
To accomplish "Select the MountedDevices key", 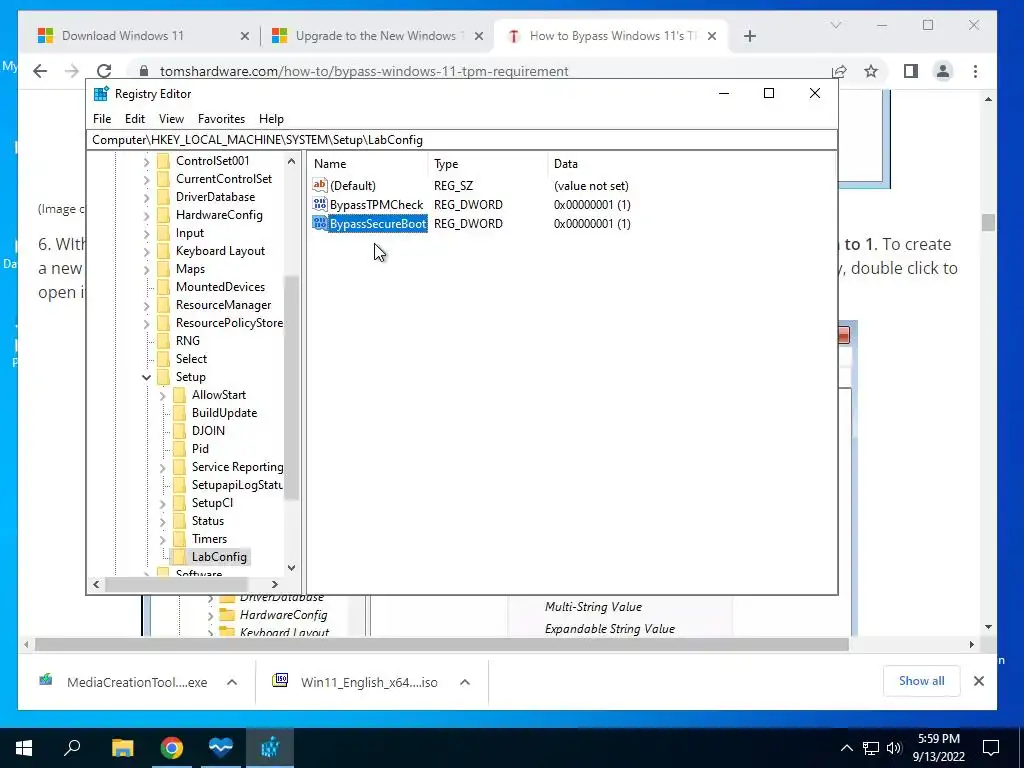I will (x=220, y=287).
